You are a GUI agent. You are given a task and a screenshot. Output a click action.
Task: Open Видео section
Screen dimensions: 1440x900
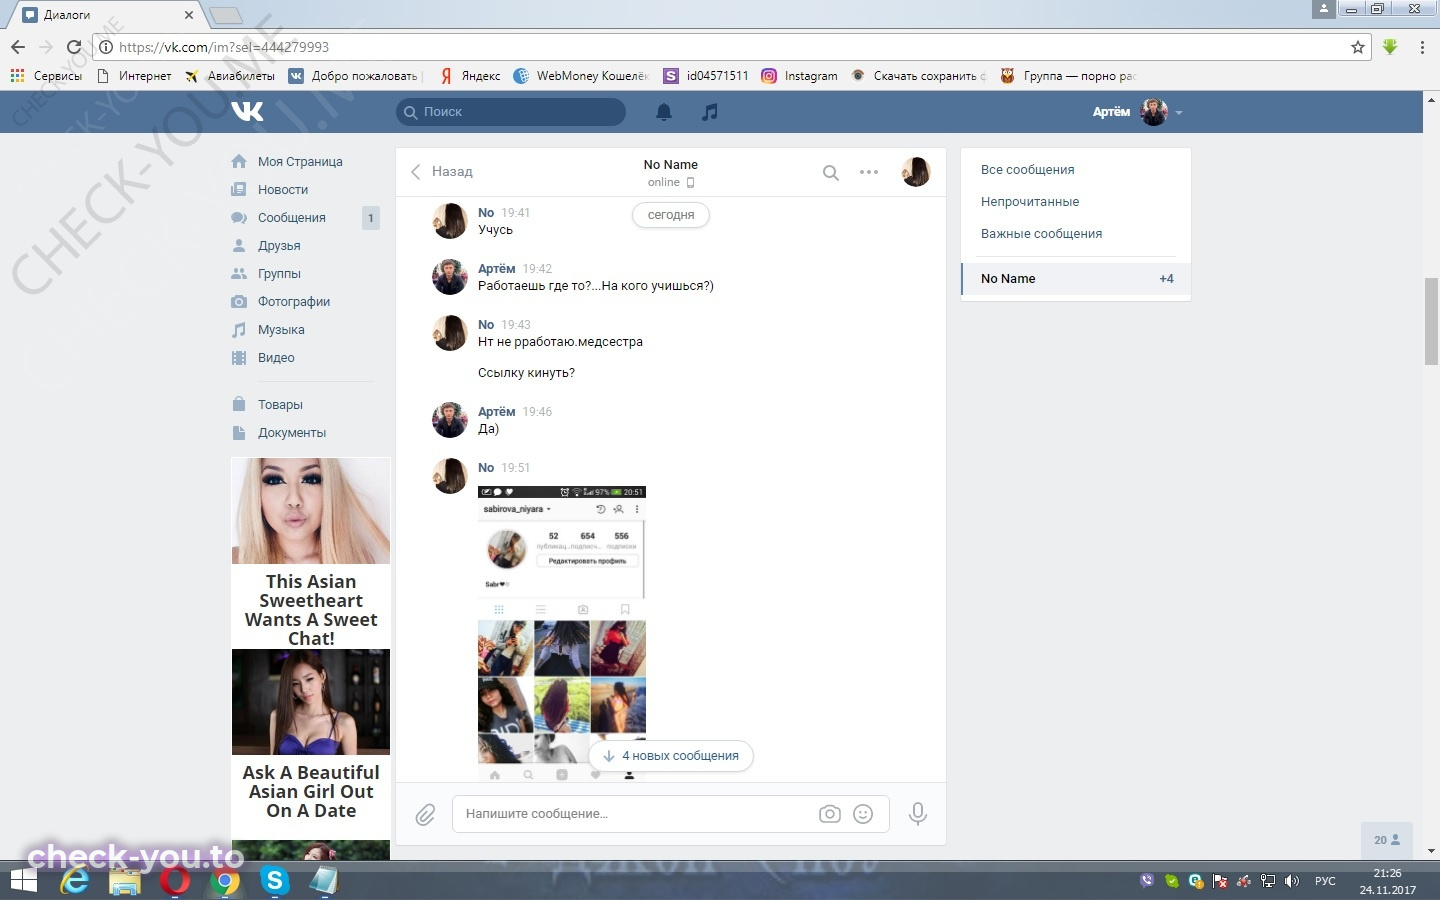(276, 357)
